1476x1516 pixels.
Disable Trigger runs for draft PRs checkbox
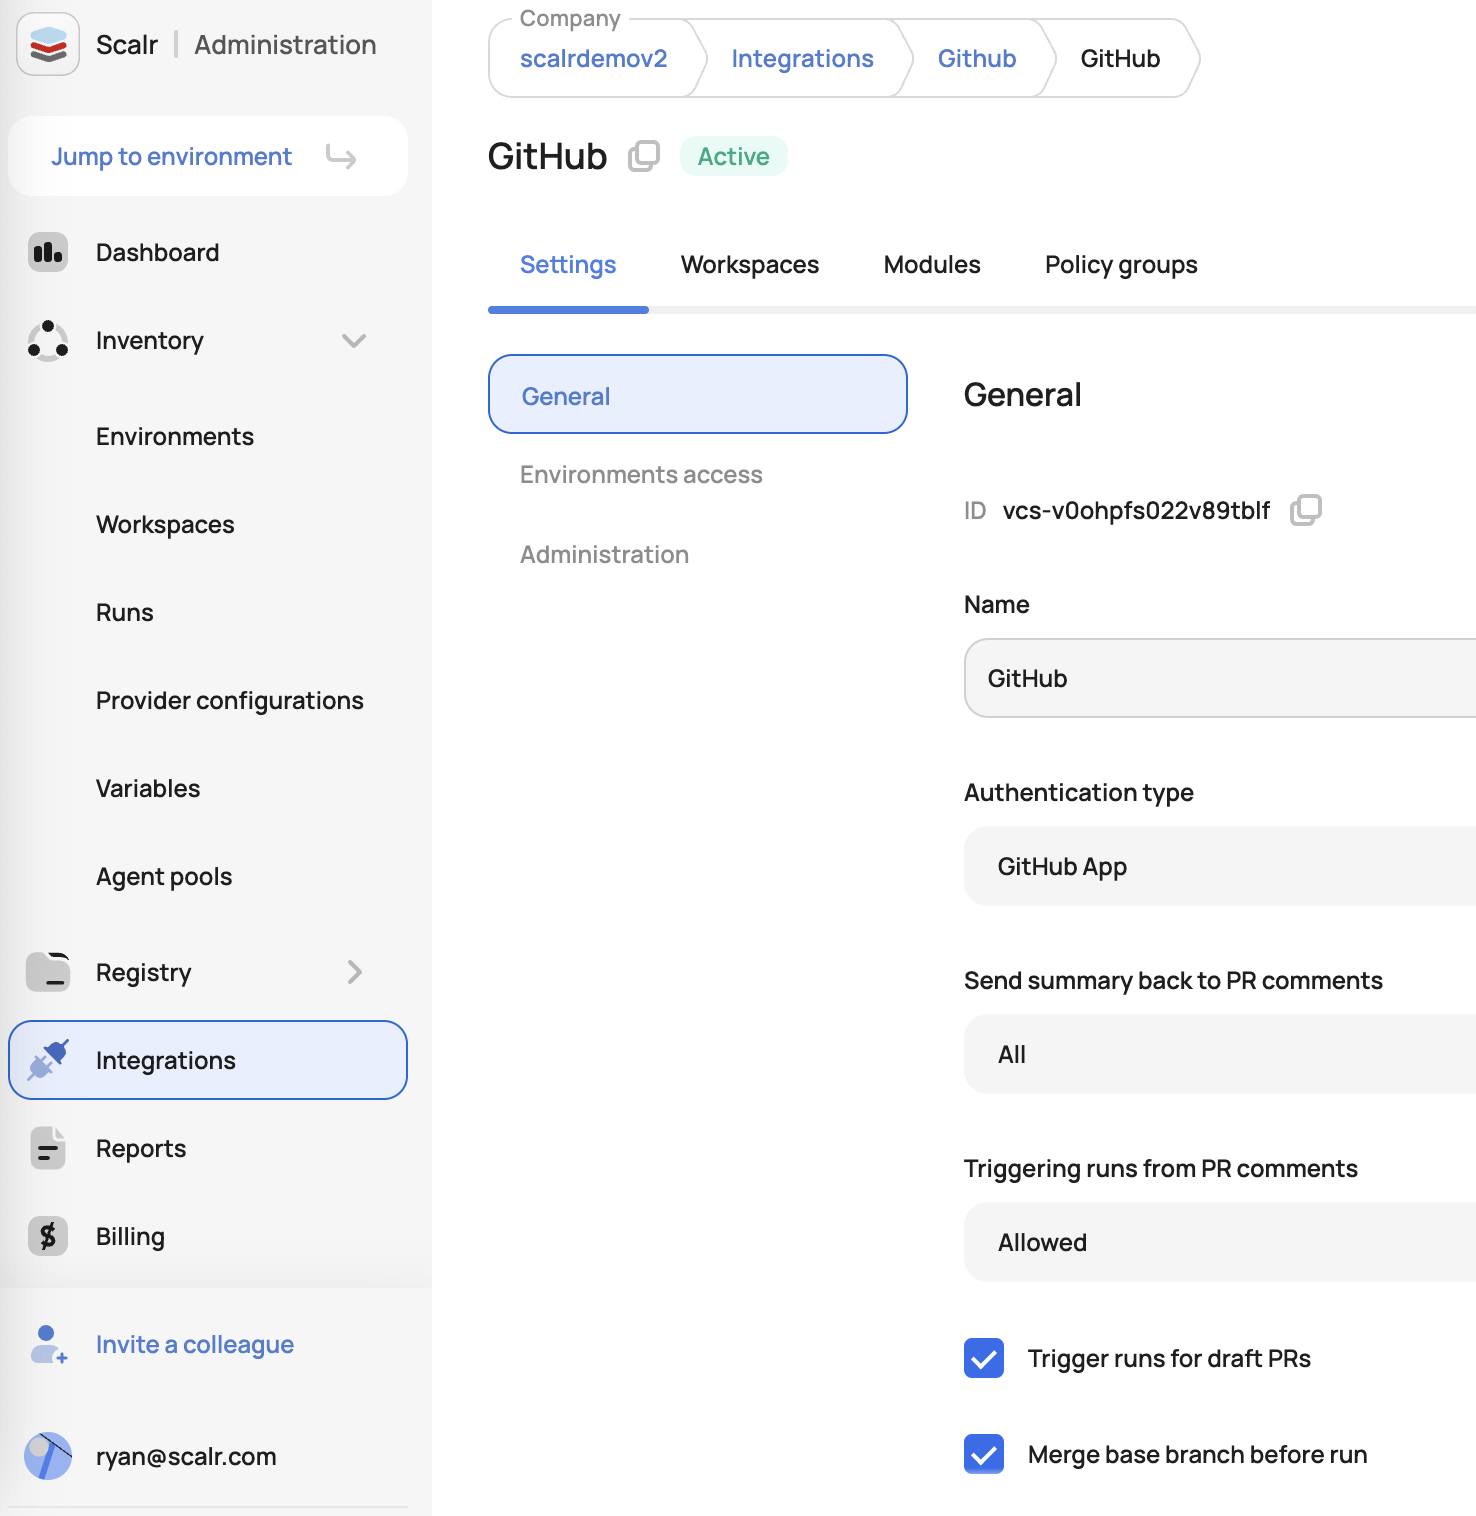[x=984, y=1358]
